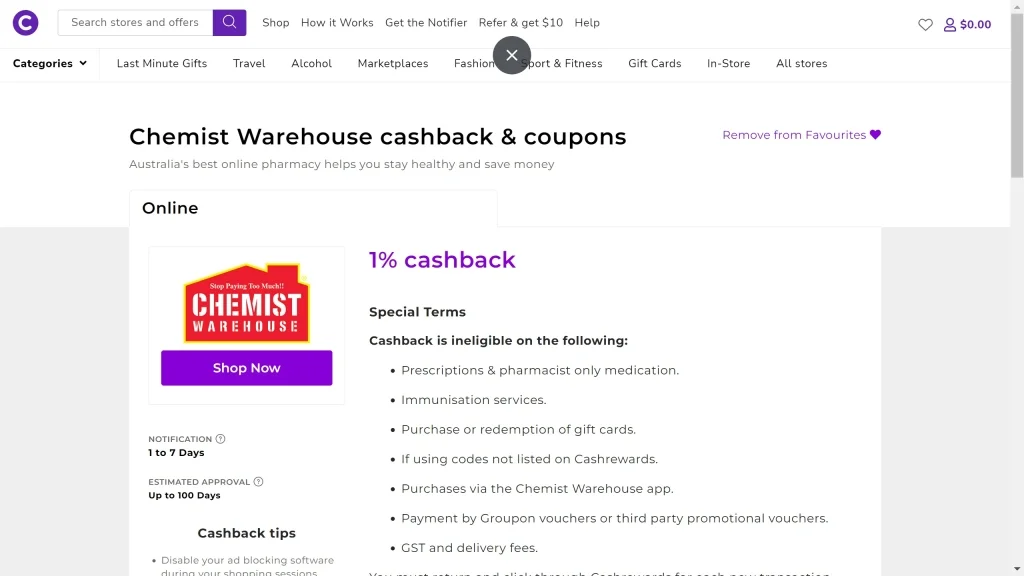Open the Refer & get $10 page

(521, 22)
